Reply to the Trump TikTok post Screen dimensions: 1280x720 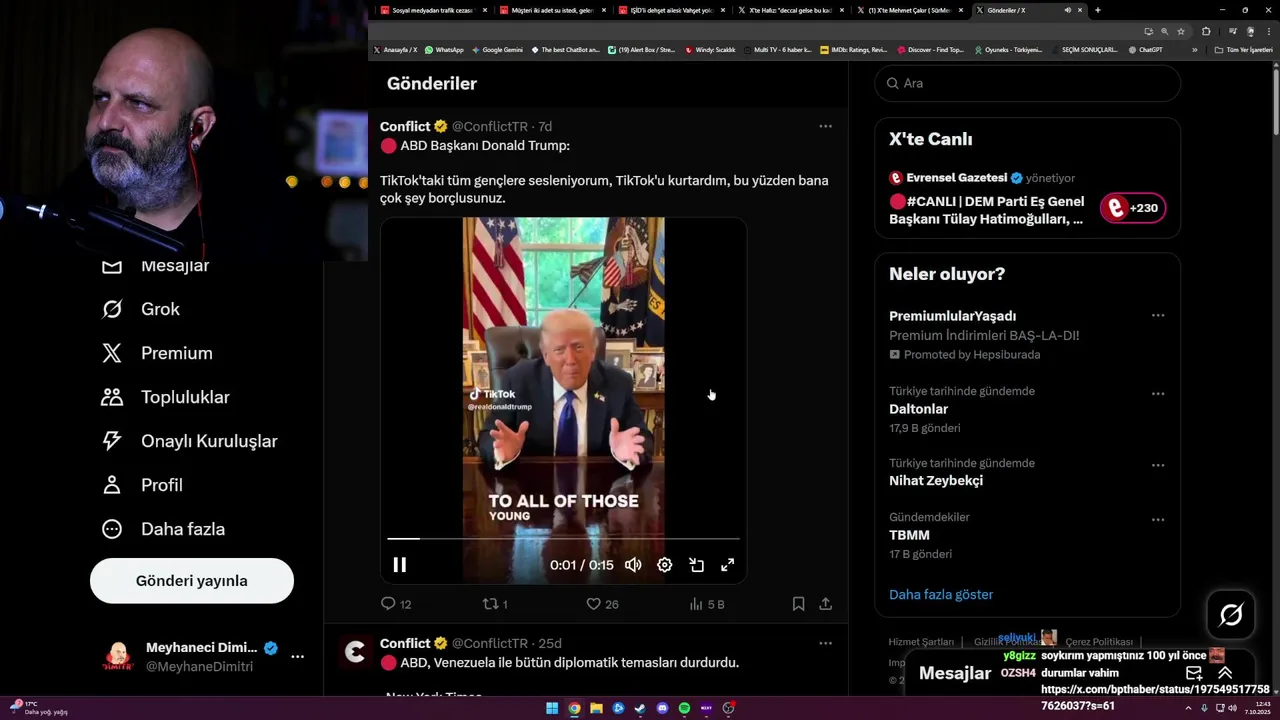(396, 604)
